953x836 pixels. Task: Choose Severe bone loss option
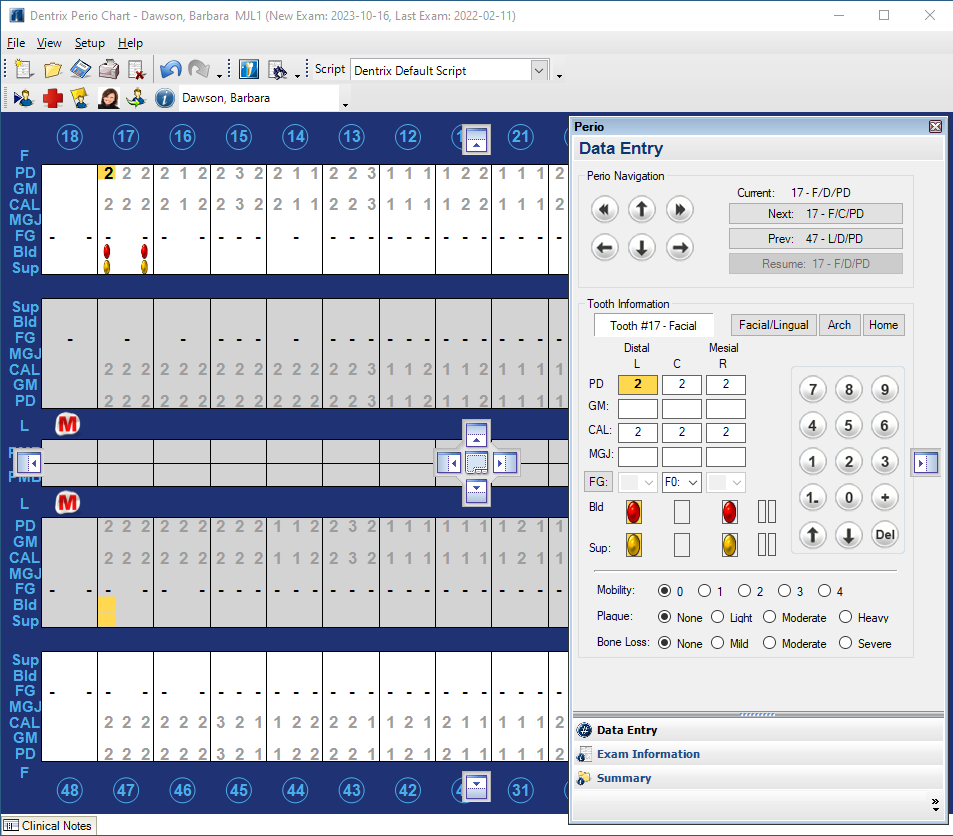tap(845, 643)
